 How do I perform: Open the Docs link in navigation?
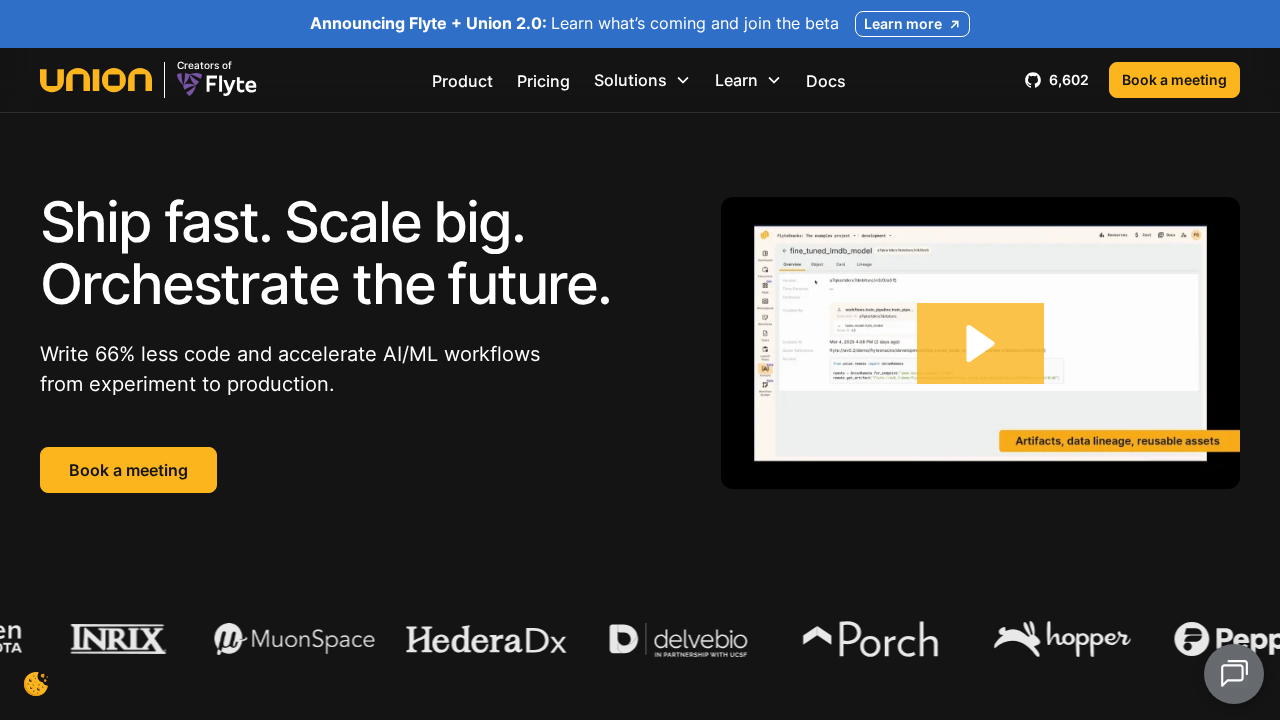(825, 81)
